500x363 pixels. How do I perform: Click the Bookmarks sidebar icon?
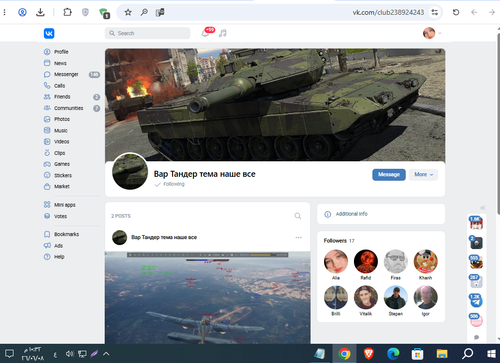(x=47, y=234)
